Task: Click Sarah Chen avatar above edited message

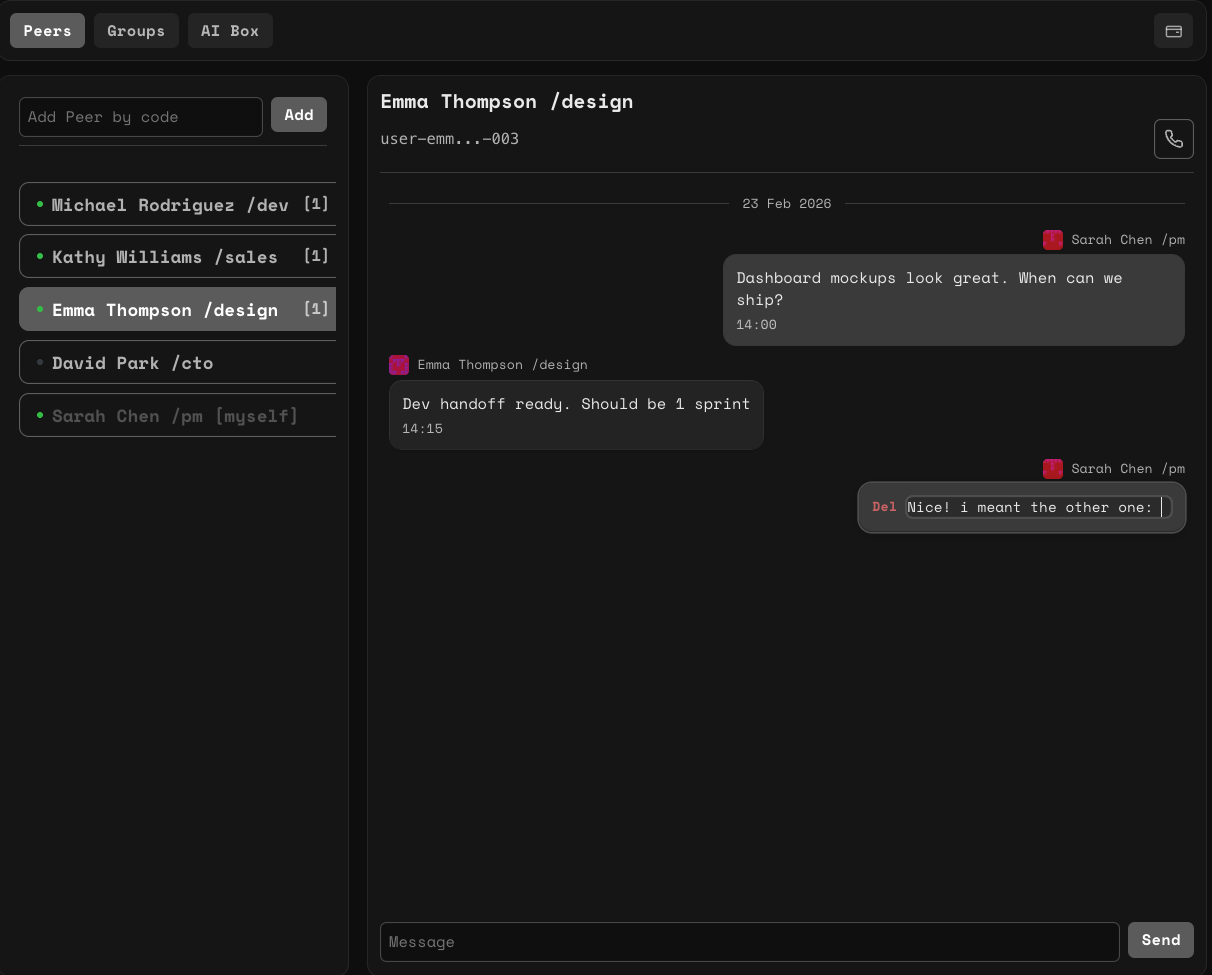Action: pos(1052,469)
